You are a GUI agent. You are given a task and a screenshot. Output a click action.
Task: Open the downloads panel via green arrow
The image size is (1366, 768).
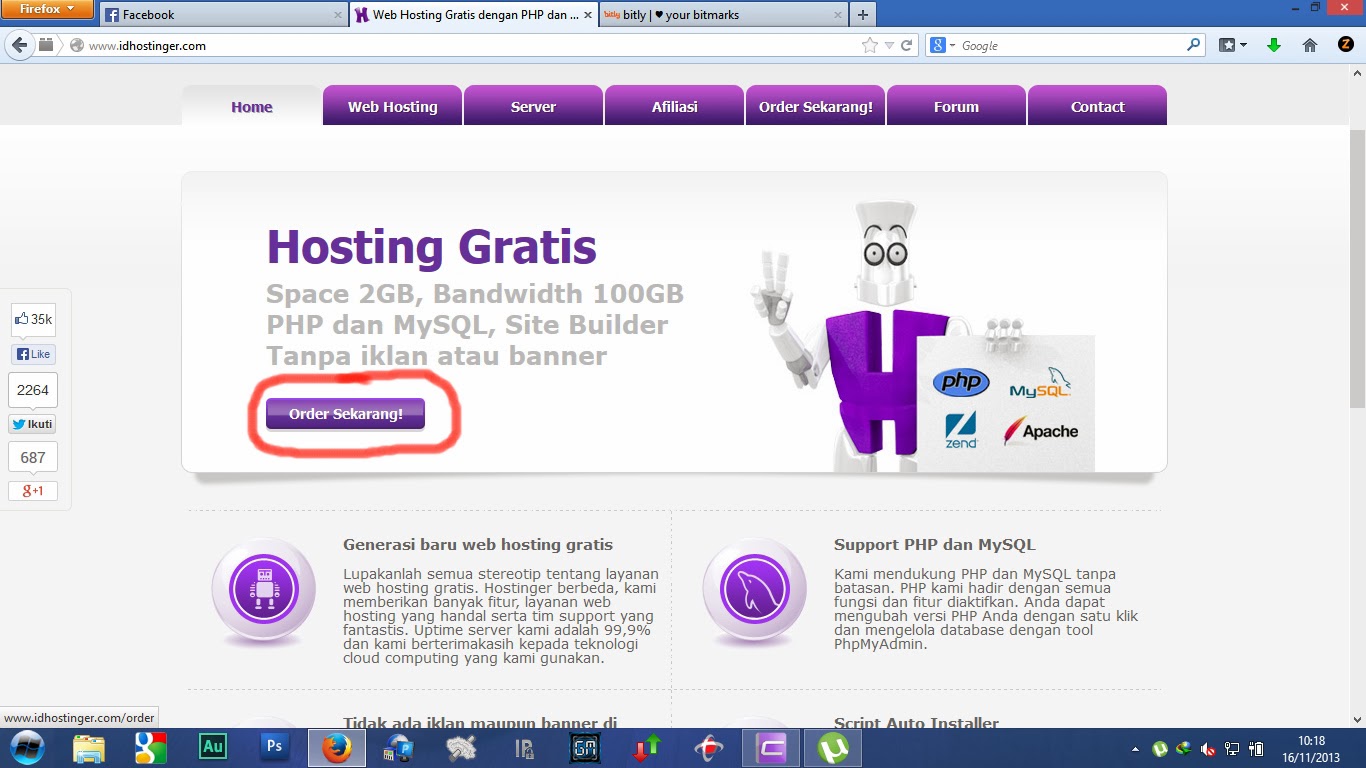[1274, 45]
